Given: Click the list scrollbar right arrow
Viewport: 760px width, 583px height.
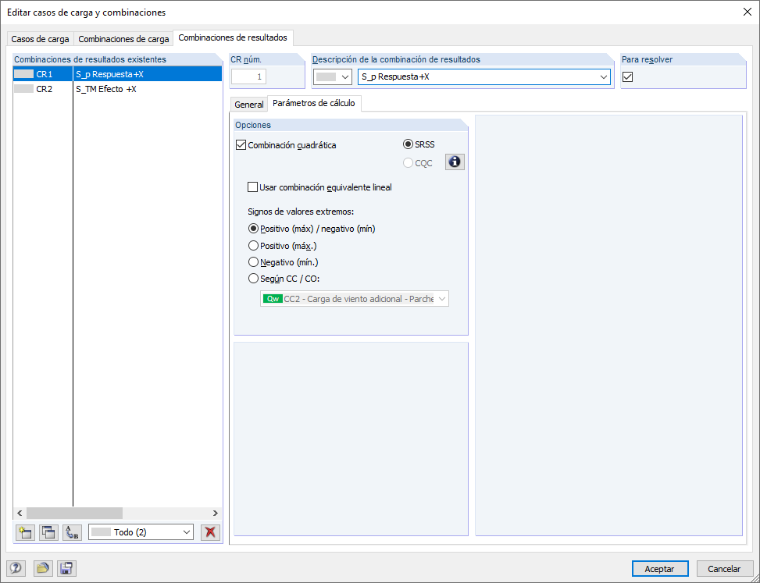Looking at the screenshot, I should (x=215, y=513).
